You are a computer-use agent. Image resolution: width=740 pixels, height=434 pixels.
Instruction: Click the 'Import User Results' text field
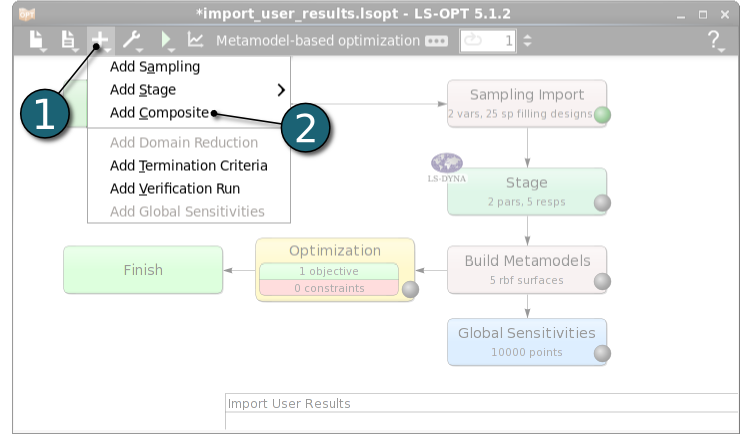click(x=481, y=403)
